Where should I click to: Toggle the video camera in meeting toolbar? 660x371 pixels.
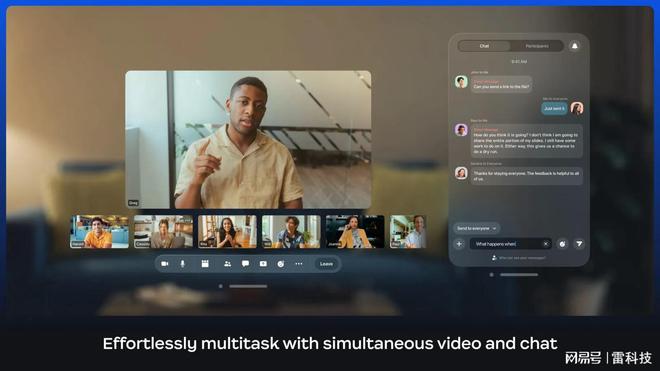click(165, 264)
